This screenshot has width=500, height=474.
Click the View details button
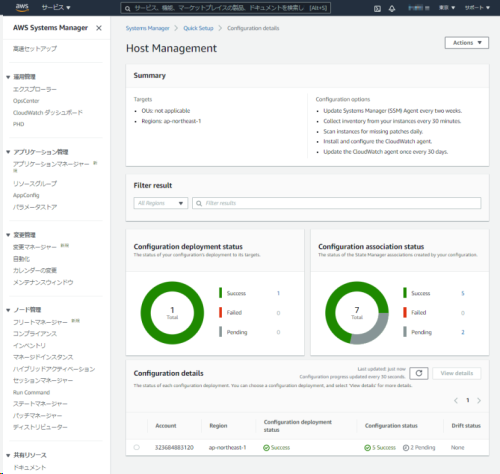(457, 373)
